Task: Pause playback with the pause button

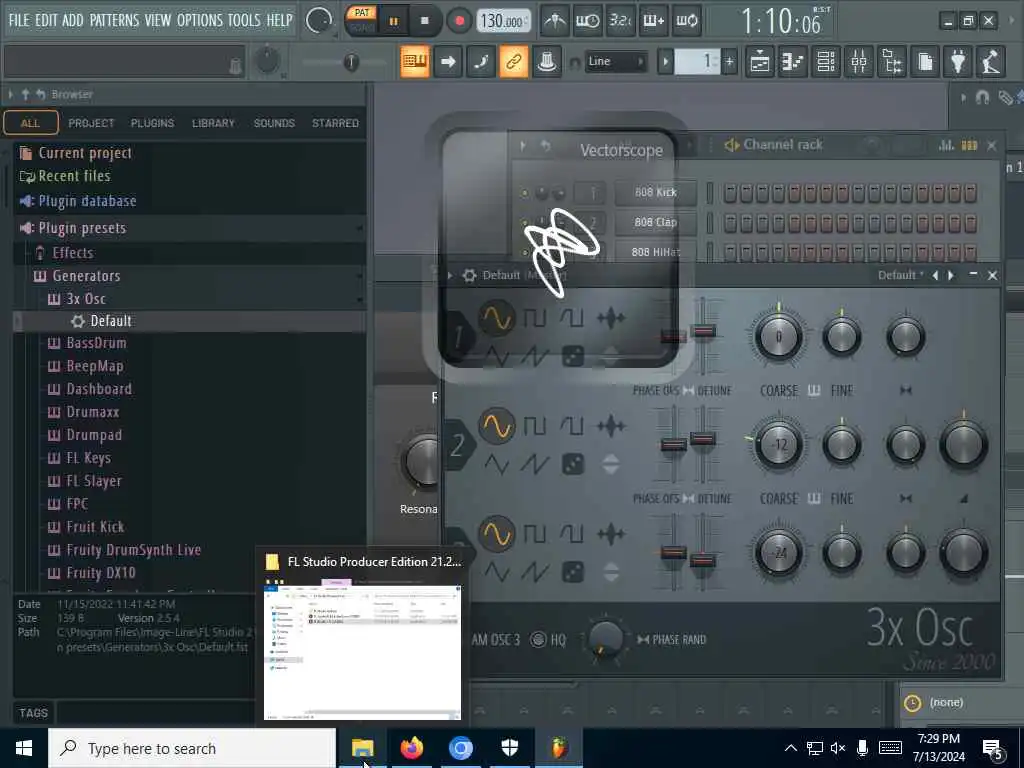Action: [394, 21]
